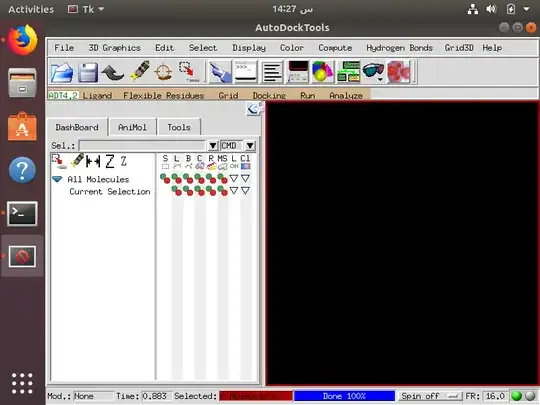Open the Sel. field dropdown arrow

click(213, 146)
